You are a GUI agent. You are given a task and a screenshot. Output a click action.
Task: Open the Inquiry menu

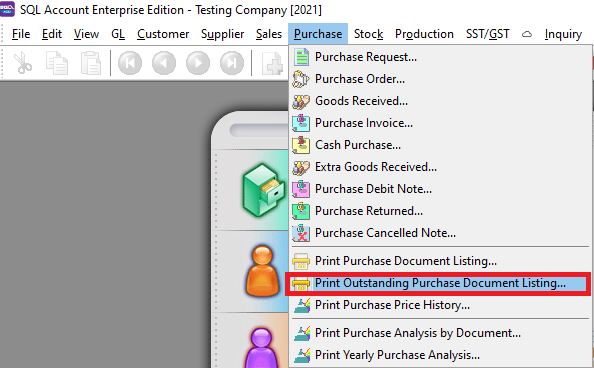(563, 34)
